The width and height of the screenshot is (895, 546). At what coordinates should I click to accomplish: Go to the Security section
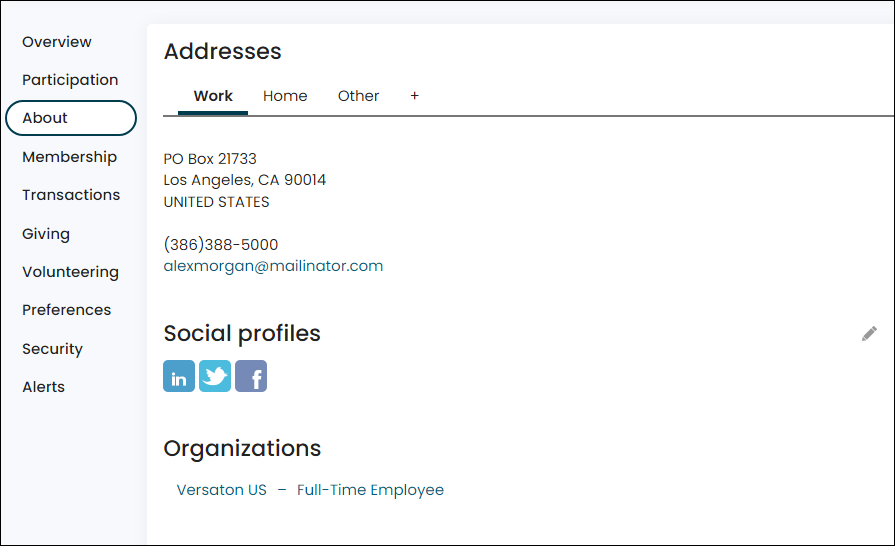52,349
